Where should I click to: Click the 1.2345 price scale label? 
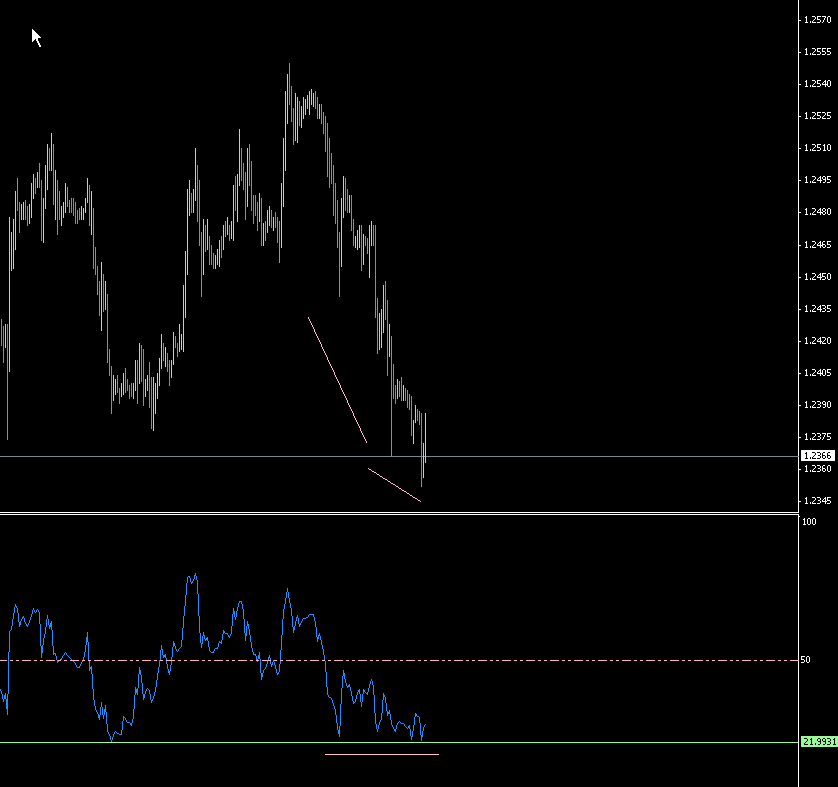(818, 501)
